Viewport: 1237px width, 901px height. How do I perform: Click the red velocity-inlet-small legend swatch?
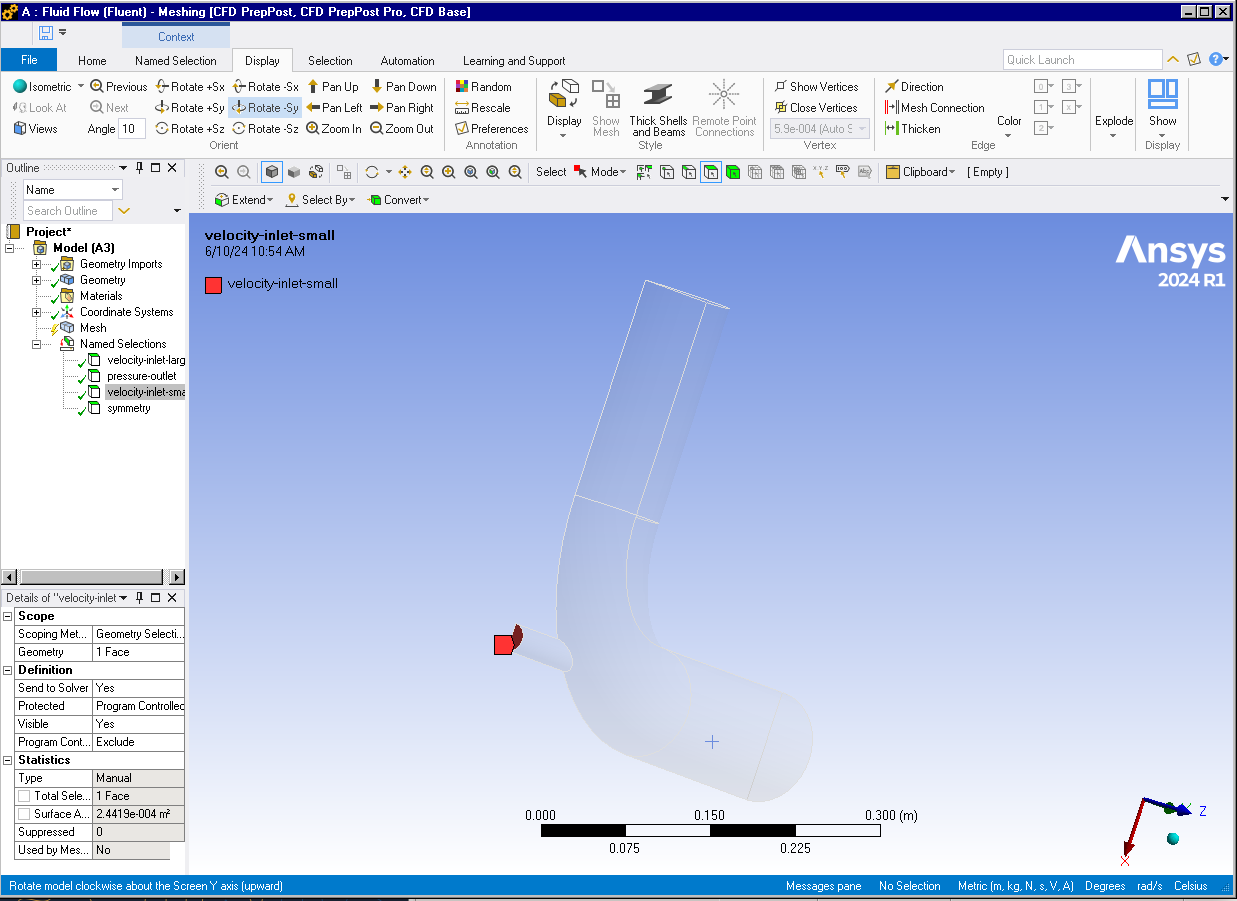tap(213, 284)
